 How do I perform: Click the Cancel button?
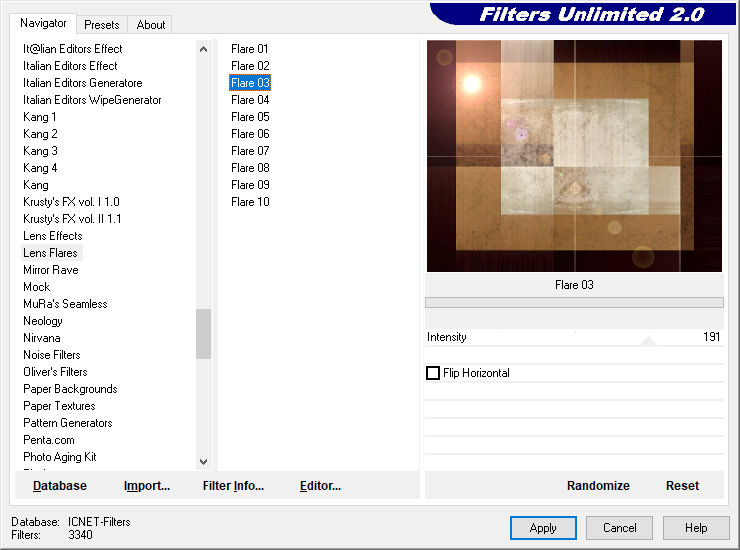click(x=619, y=528)
